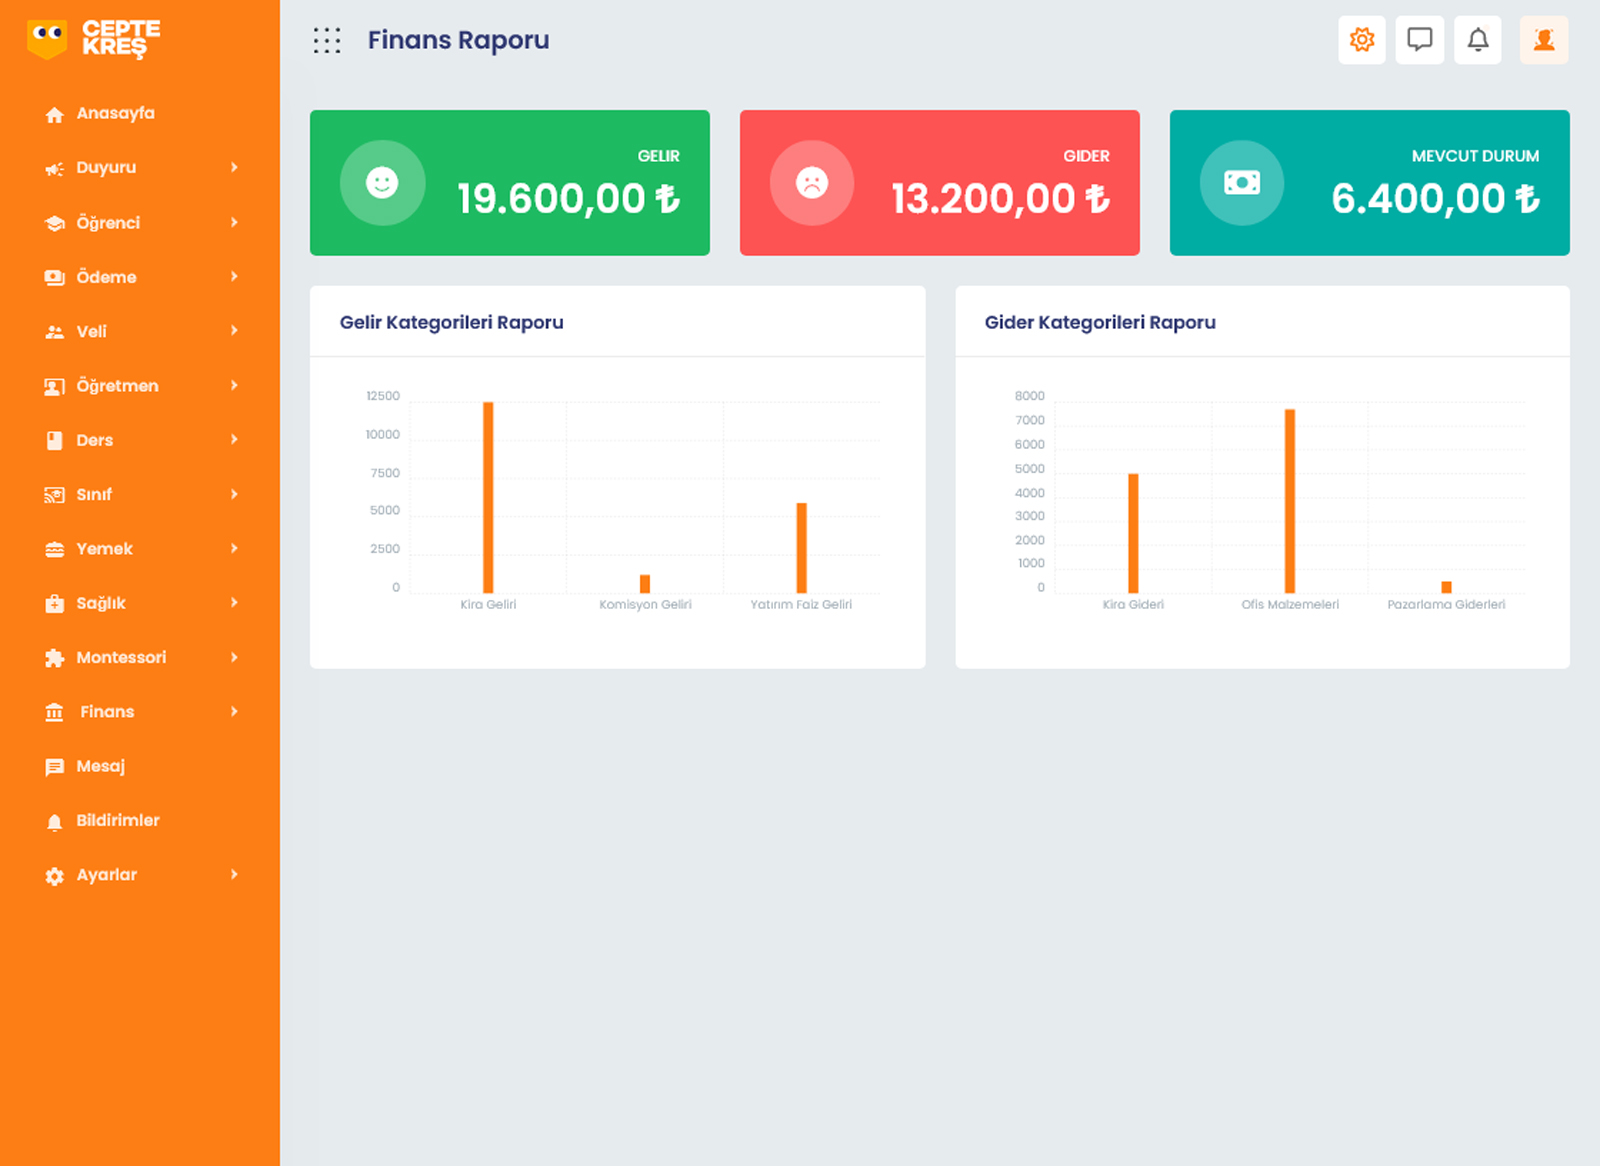Open settings via the orange gear icon
The image size is (1600, 1166).
coord(1362,40)
